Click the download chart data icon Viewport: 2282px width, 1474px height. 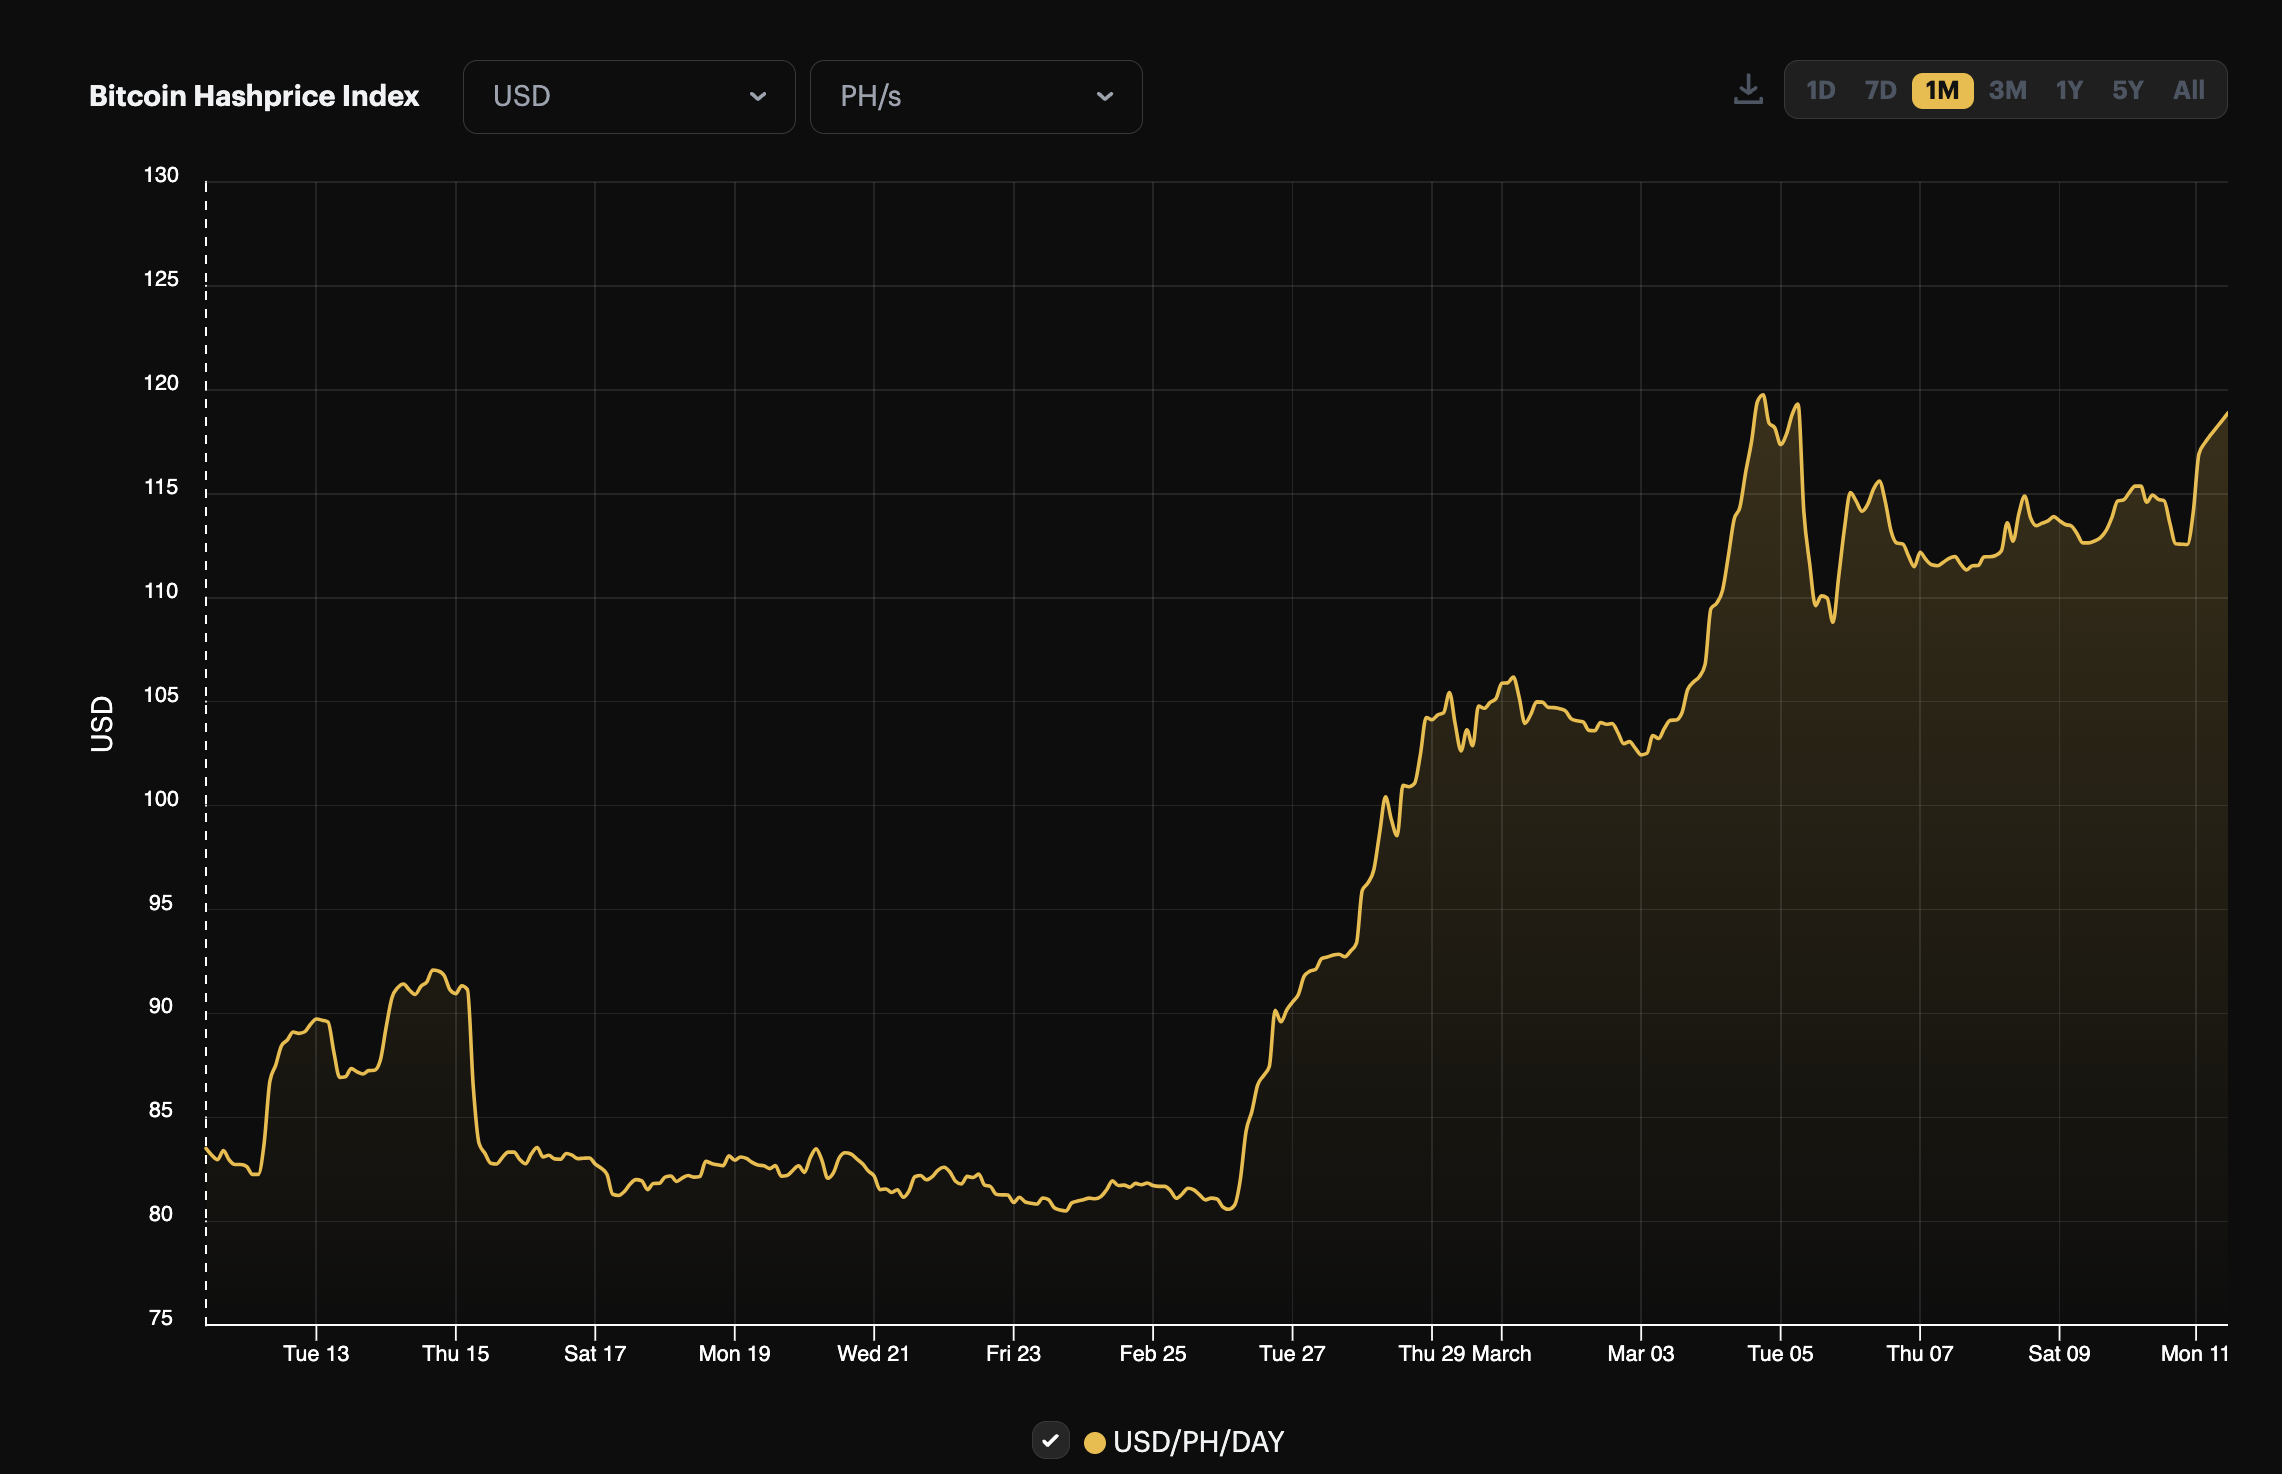pos(1748,90)
